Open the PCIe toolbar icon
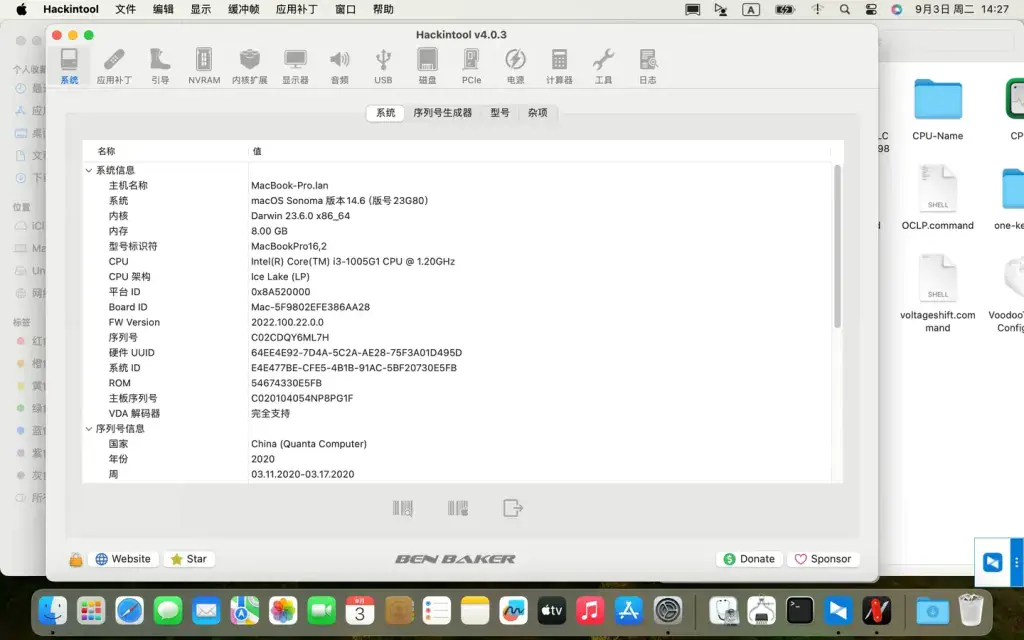The image size is (1024, 640). point(472,66)
